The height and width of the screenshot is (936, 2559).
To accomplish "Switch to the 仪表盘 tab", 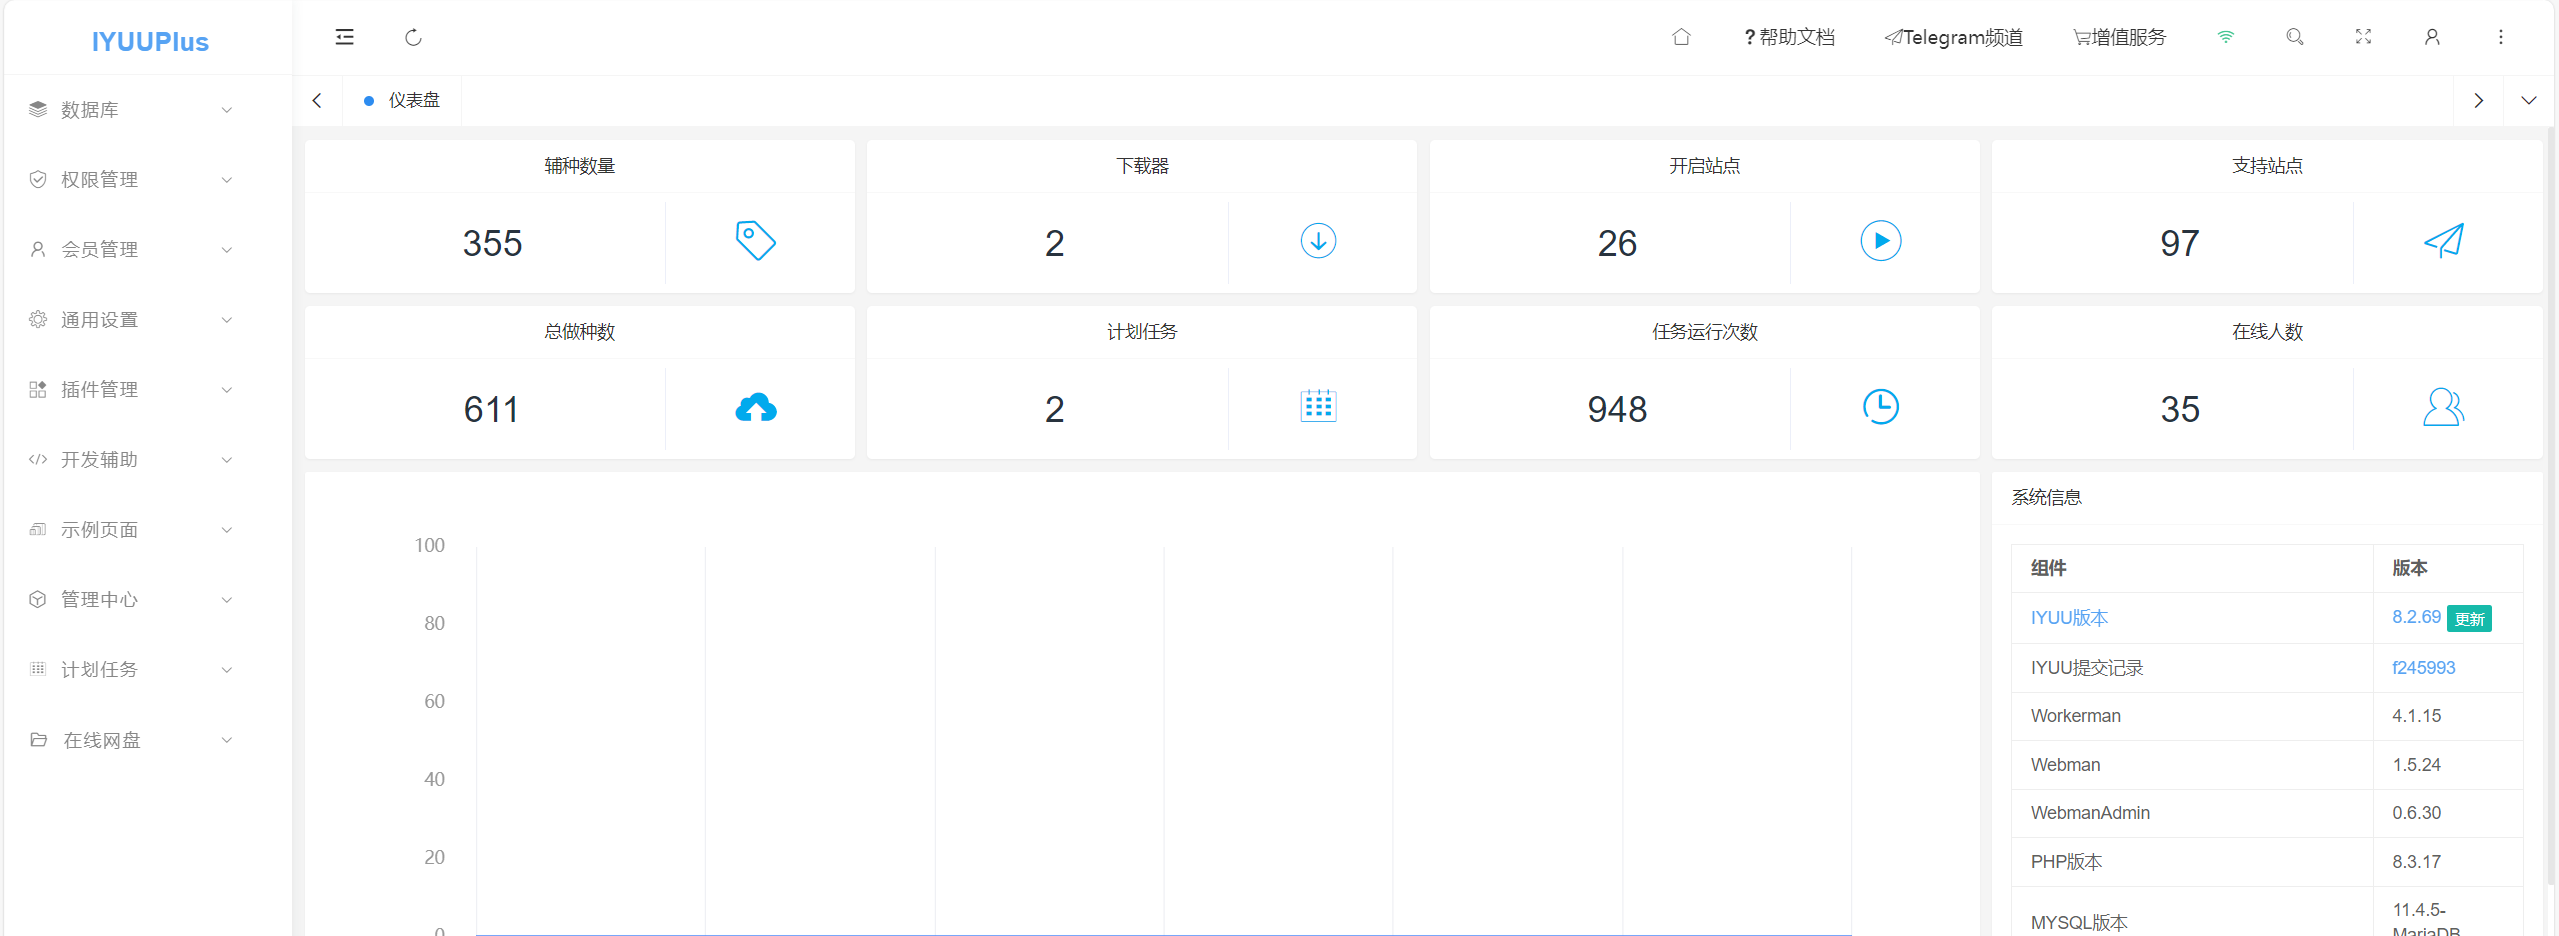I will tap(411, 100).
